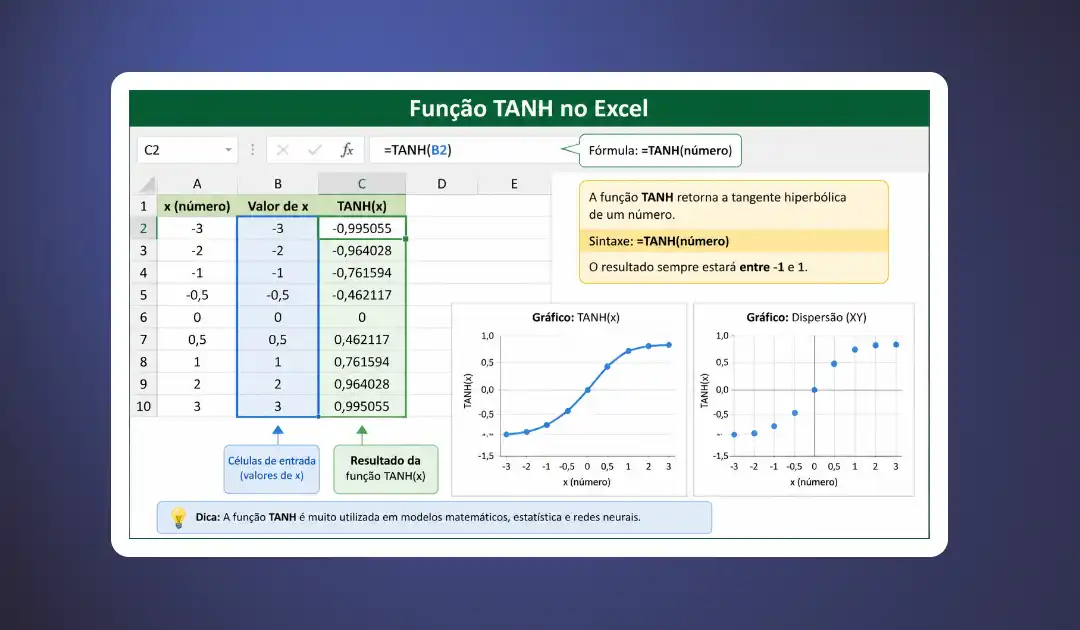Select cell B10 containing 3
Viewport: 1080px width, 630px height.
coord(278,406)
